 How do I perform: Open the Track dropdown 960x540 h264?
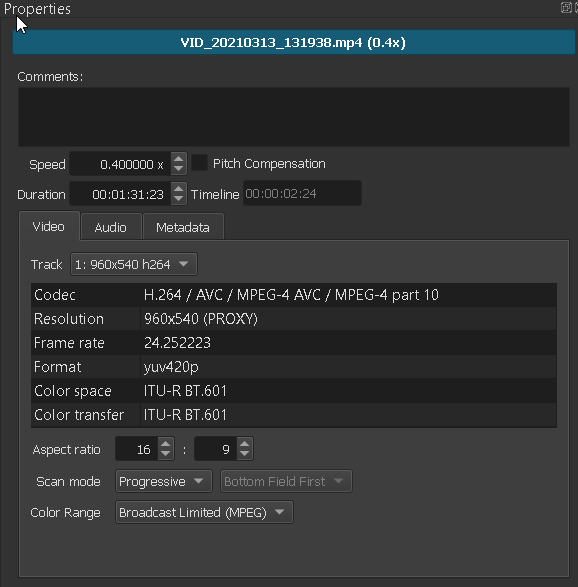coord(134,264)
